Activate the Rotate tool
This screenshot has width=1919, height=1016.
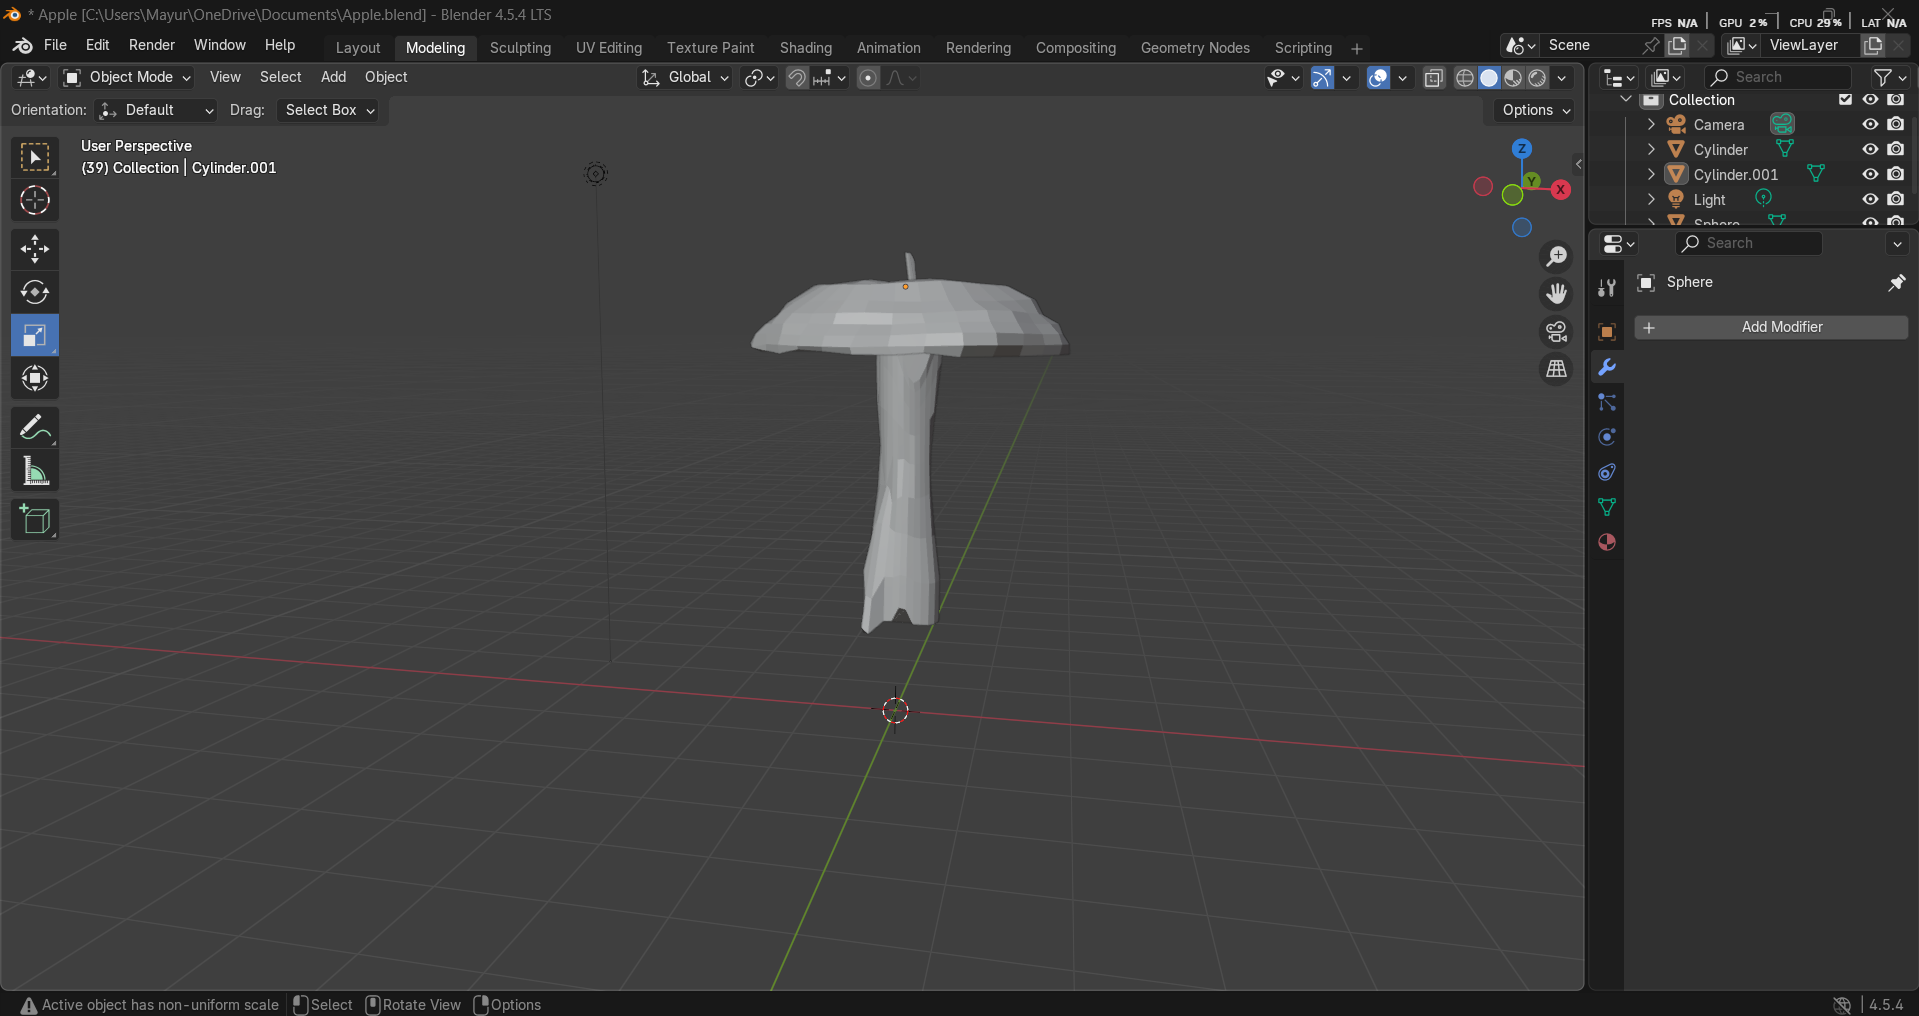[35, 292]
